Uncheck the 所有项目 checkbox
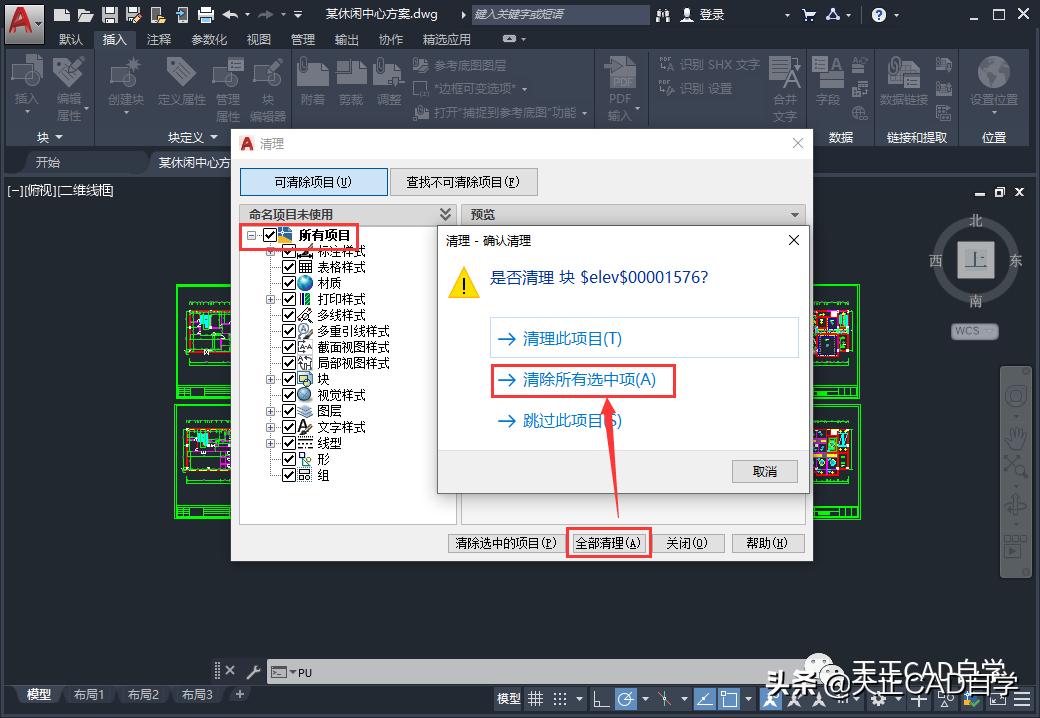The image size is (1040, 718). pos(272,237)
